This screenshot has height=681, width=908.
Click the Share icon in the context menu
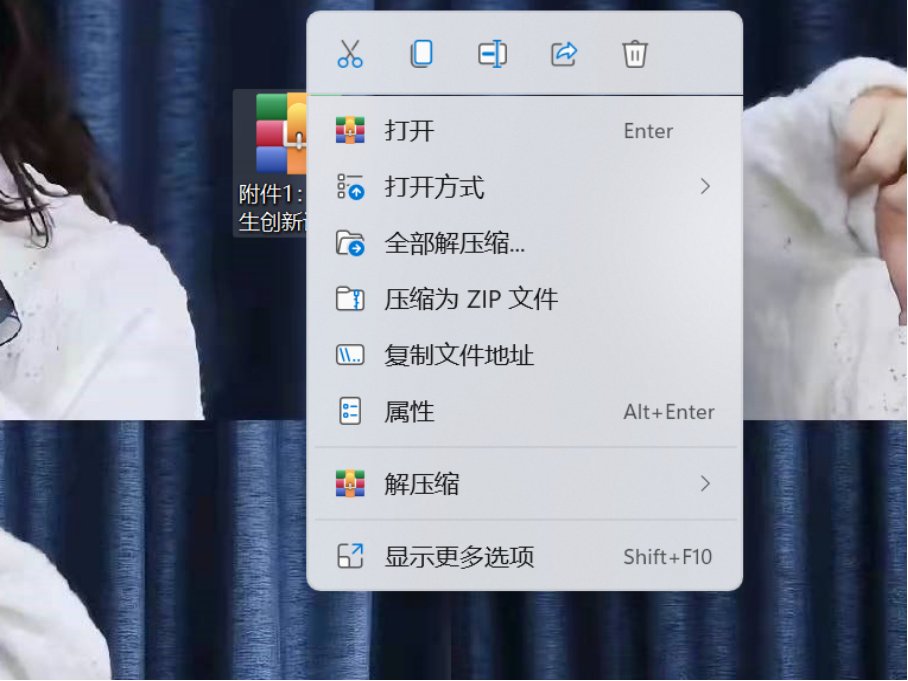[563, 53]
